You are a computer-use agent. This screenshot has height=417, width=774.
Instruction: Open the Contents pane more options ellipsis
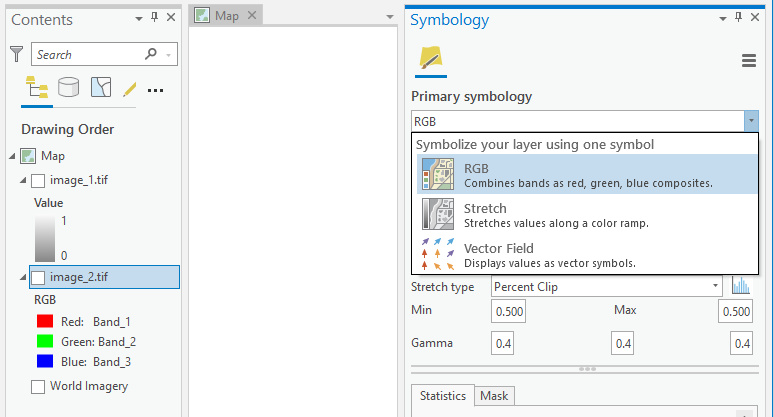point(155,89)
